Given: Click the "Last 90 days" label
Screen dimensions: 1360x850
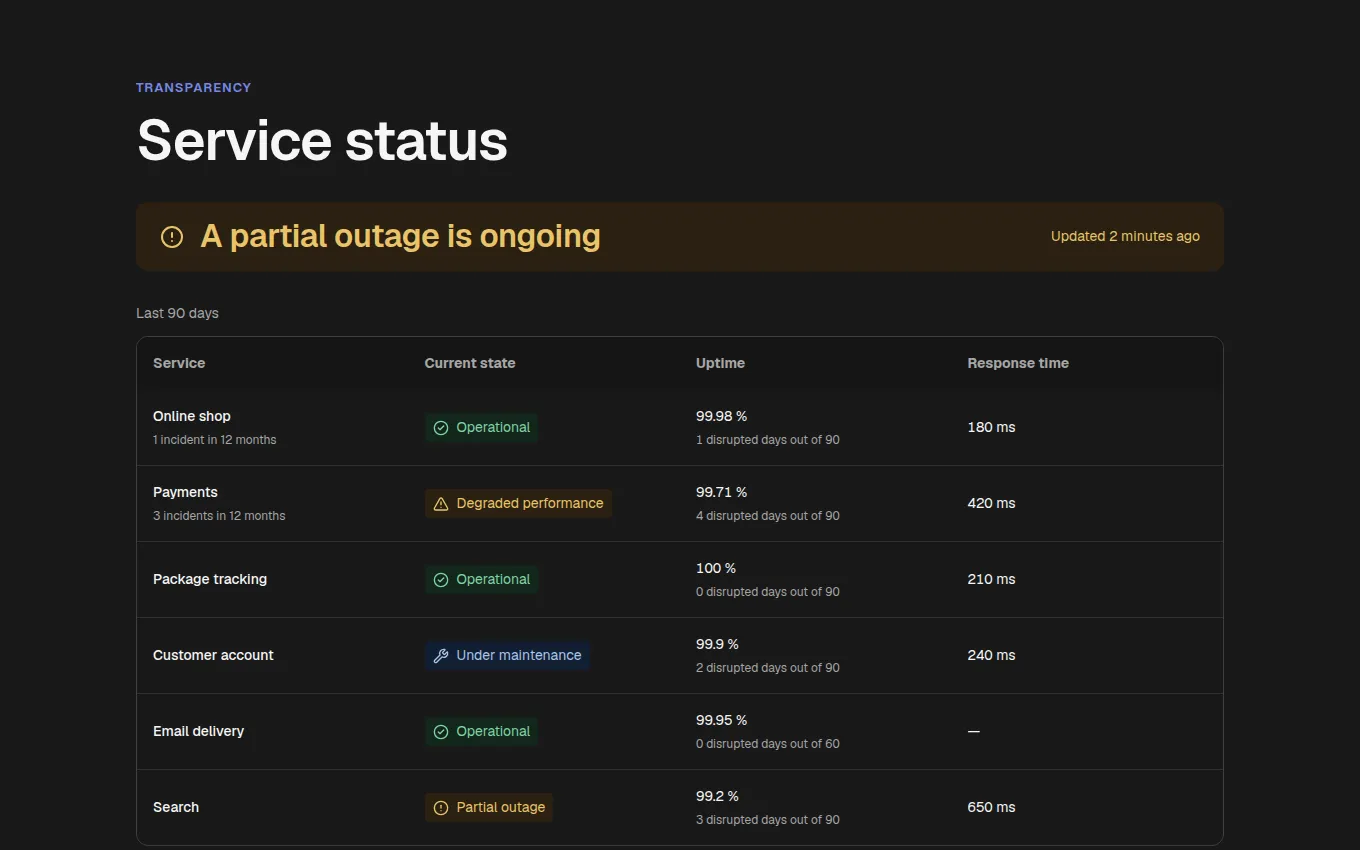Looking at the screenshot, I should tap(177, 313).
